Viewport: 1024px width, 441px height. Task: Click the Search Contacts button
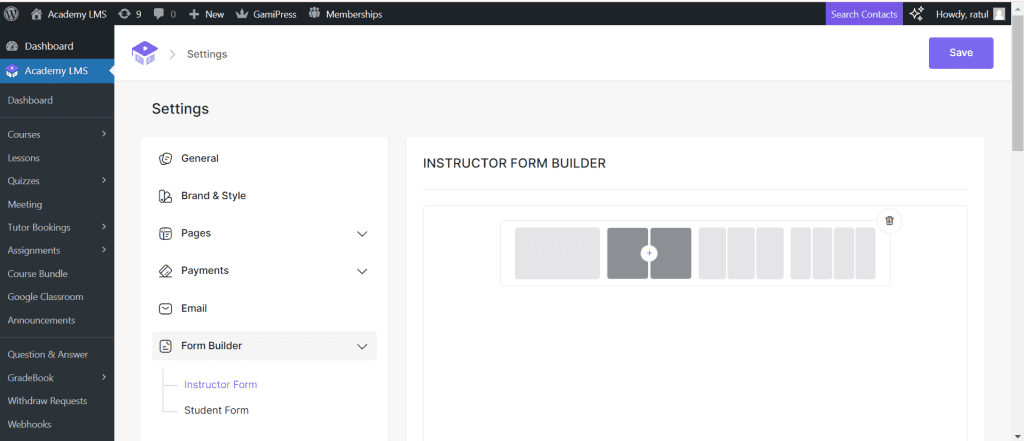pos(864,14)
